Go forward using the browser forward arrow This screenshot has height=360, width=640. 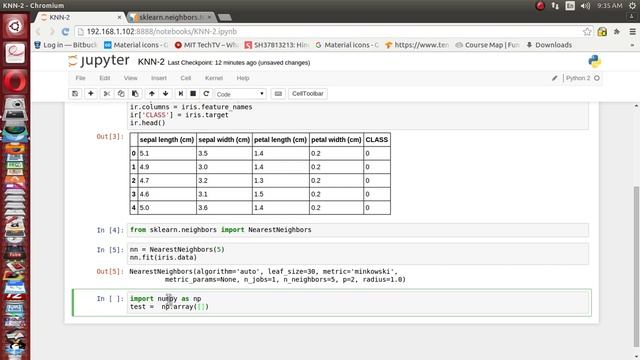pos(51,31)
